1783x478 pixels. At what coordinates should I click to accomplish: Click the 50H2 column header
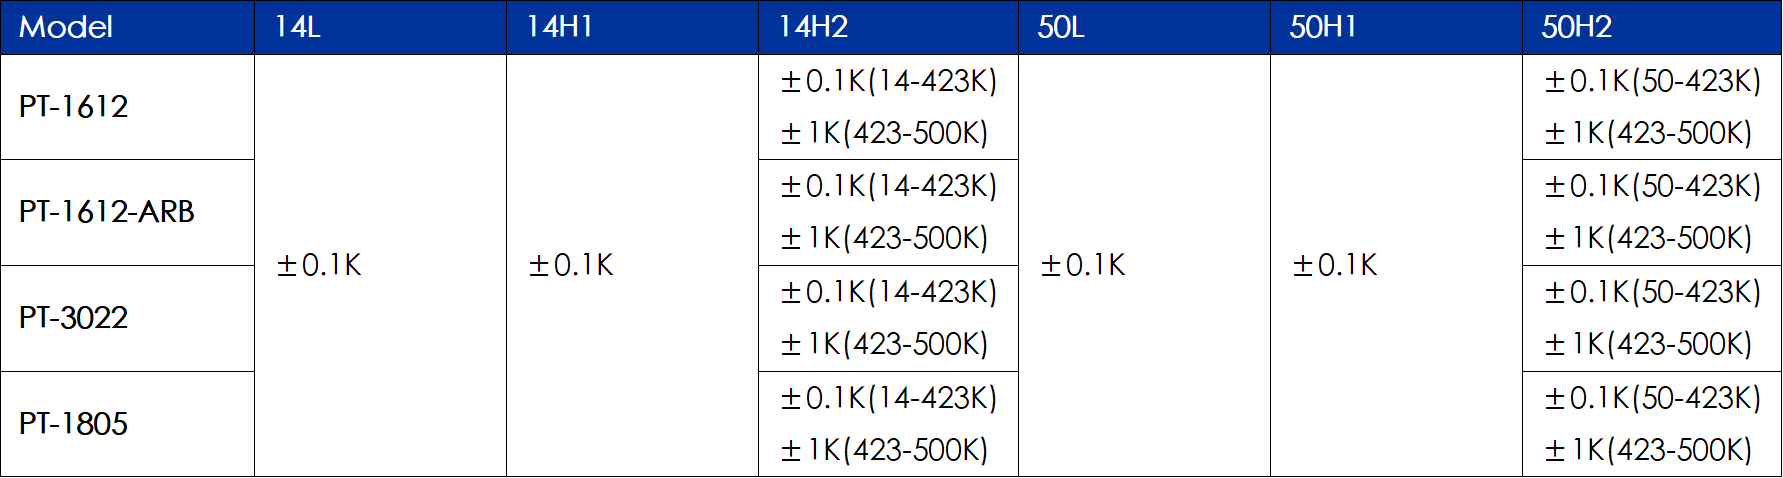(1577, 27)
